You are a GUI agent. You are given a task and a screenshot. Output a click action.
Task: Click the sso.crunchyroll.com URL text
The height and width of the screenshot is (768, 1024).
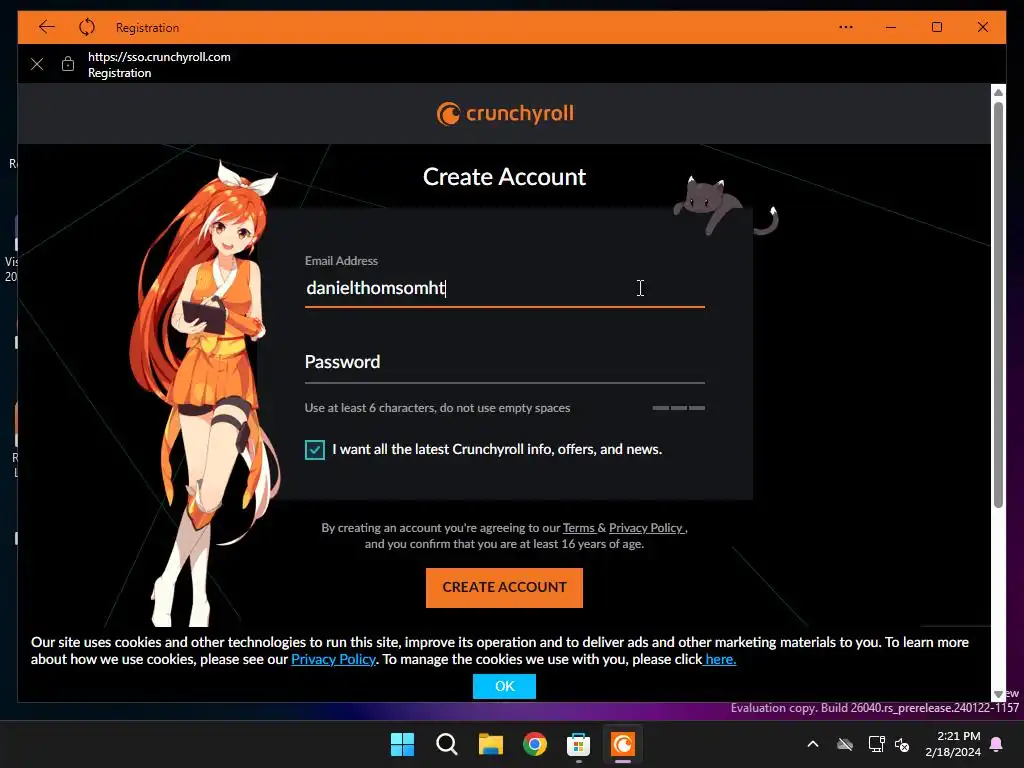[159, 57]
